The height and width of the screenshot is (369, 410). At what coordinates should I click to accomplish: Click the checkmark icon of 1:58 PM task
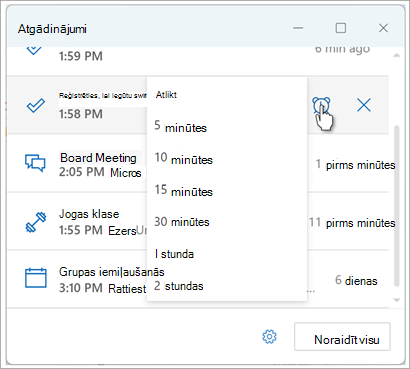[35, 106]
